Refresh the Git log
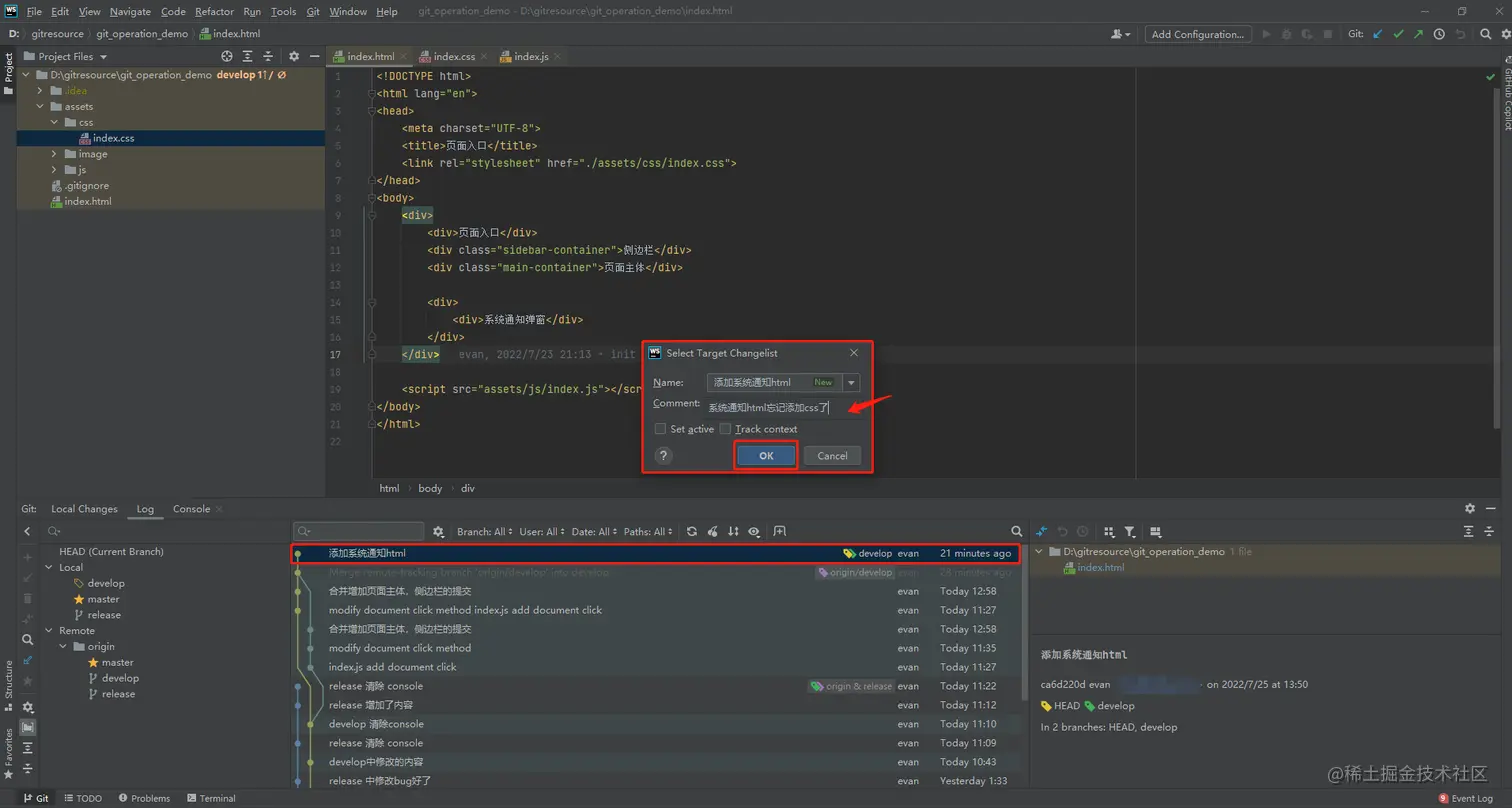1512x808 pixels. (691, 532)
